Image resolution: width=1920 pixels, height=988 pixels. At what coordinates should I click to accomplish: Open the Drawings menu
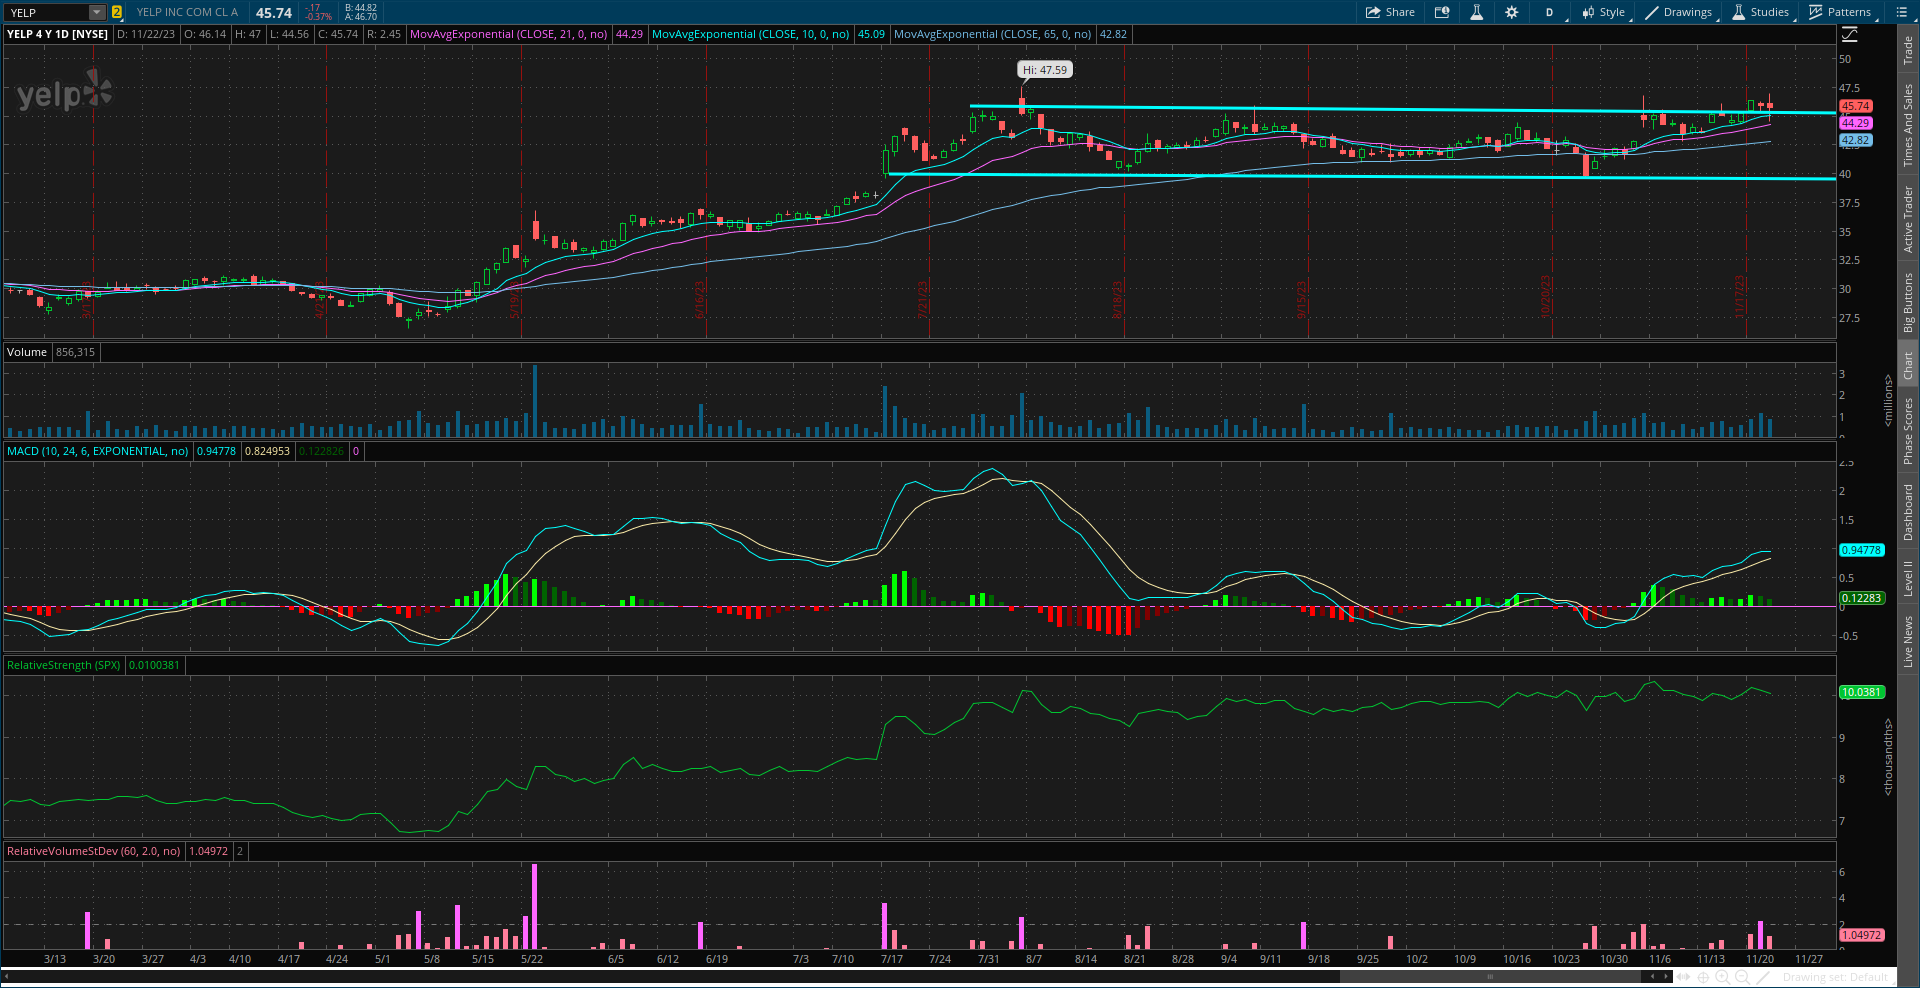1680,12
